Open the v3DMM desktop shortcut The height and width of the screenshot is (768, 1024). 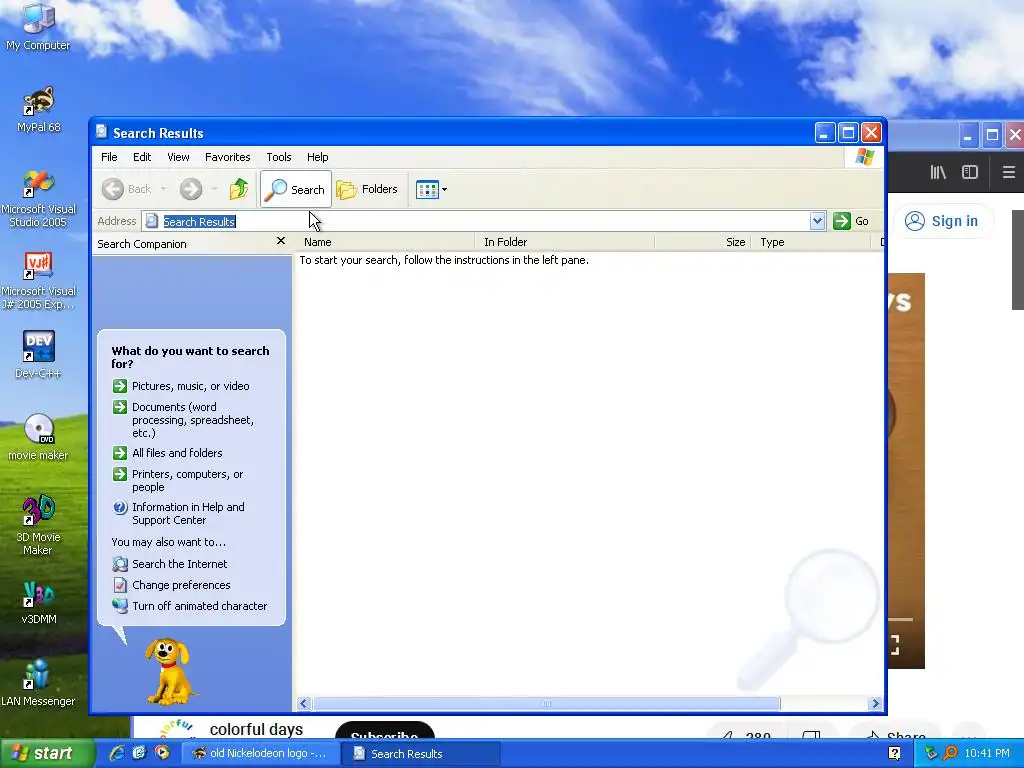click(38, 601)
